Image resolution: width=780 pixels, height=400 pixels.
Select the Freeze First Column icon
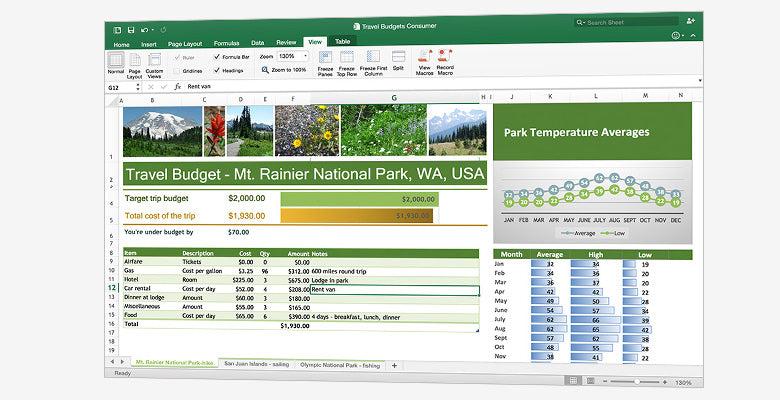373,59
